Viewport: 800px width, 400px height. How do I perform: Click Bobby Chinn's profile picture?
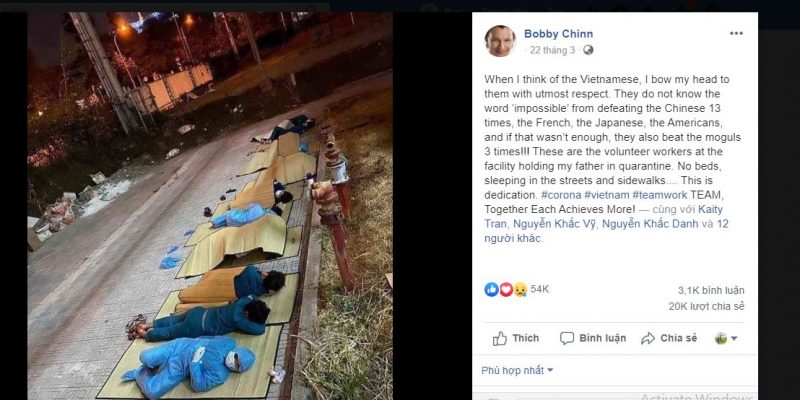tap(500, 41)
